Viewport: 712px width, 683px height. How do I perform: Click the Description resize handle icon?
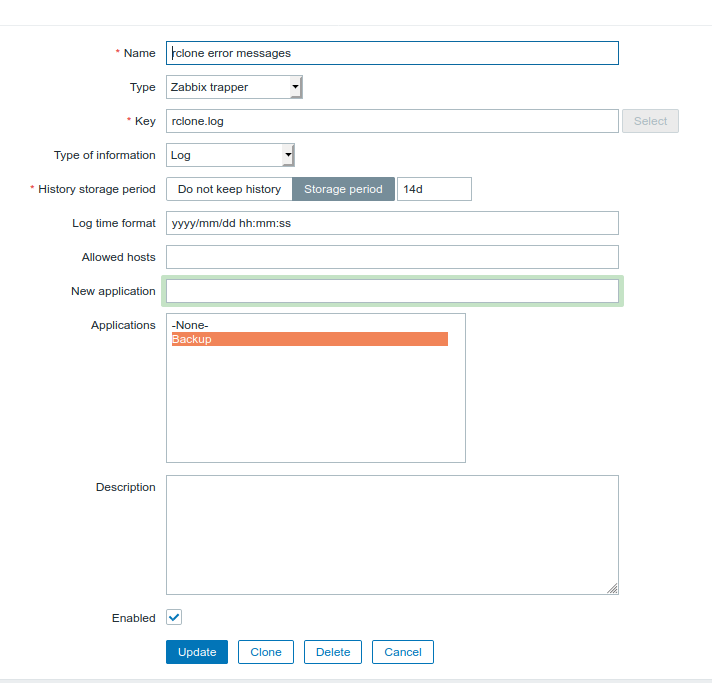pos(612,588)
